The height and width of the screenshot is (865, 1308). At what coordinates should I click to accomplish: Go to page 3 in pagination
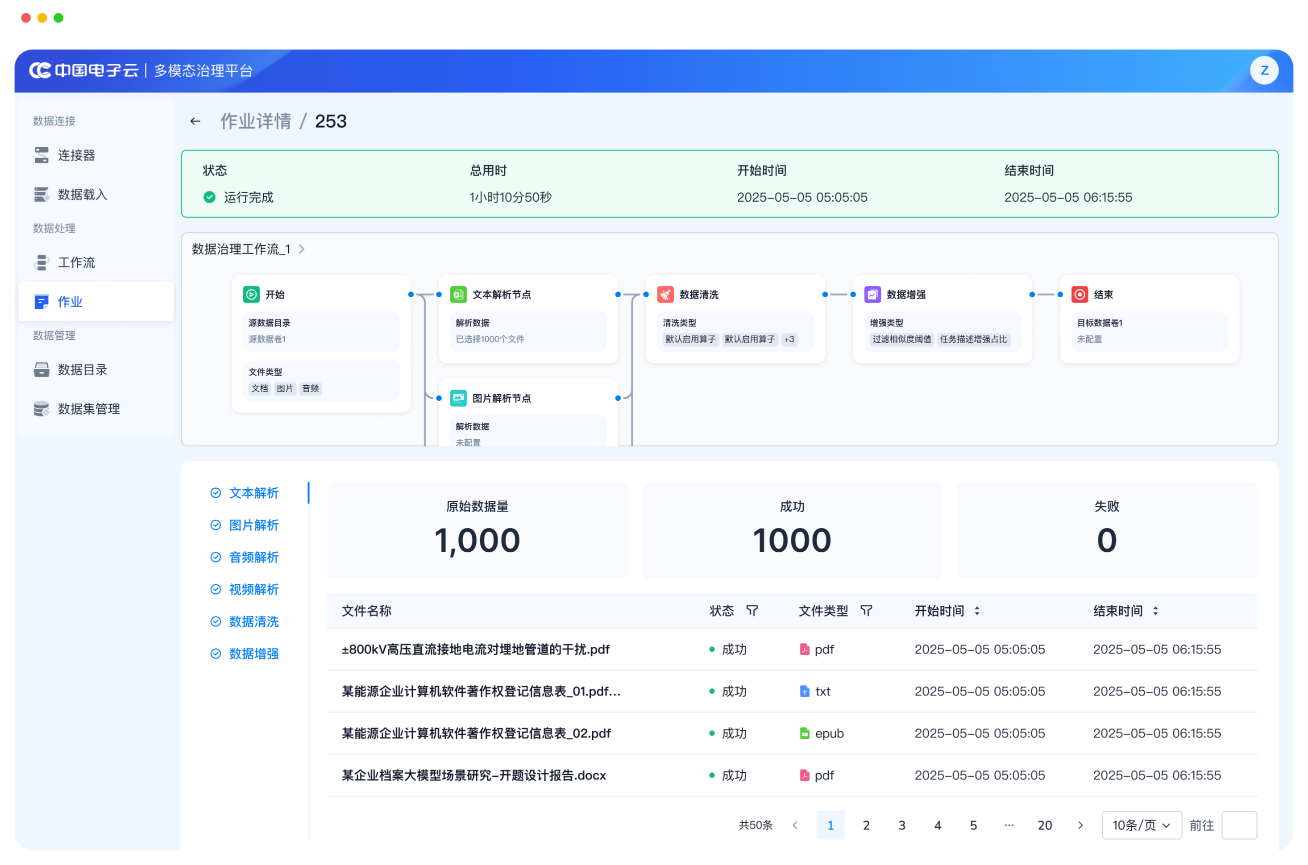(x=902, y=825)
